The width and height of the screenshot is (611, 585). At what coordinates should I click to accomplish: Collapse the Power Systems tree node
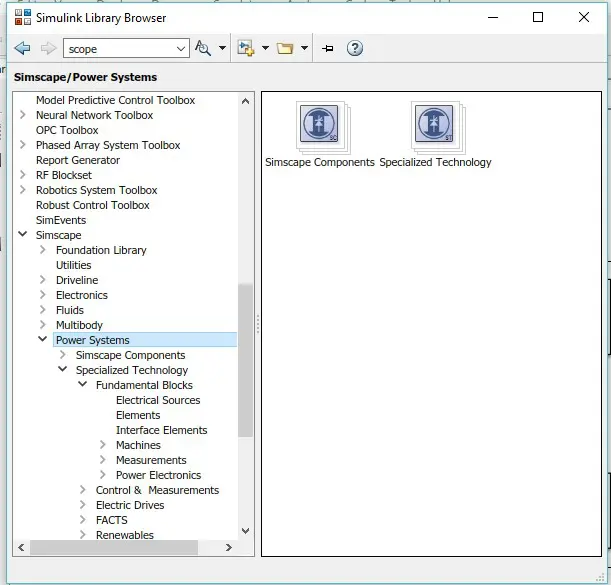(x=43, y=340)
